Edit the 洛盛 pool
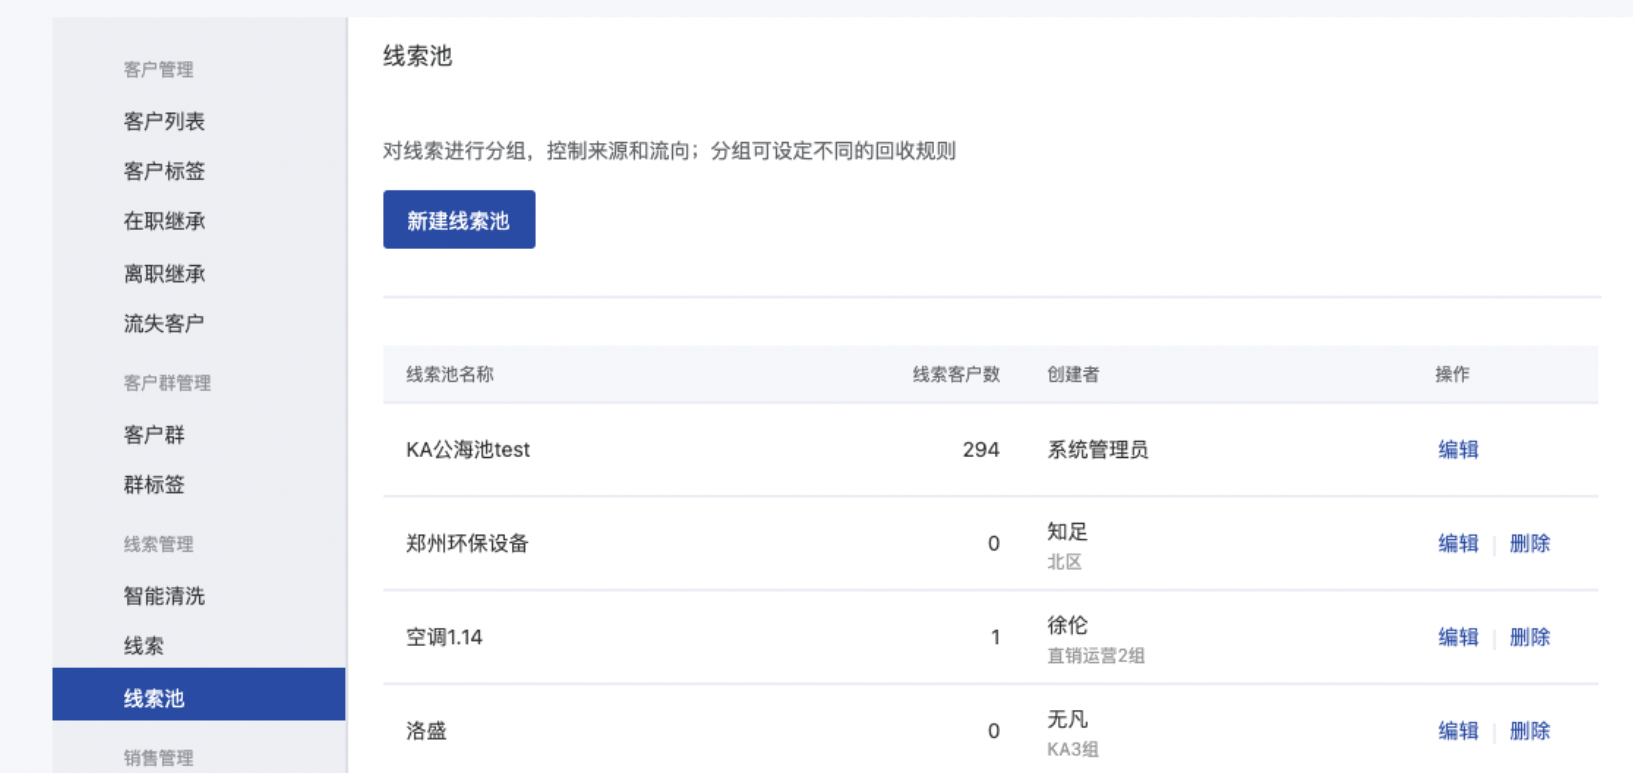The height and width of the screenshot is (773, 1633). tap(1458, 731)
